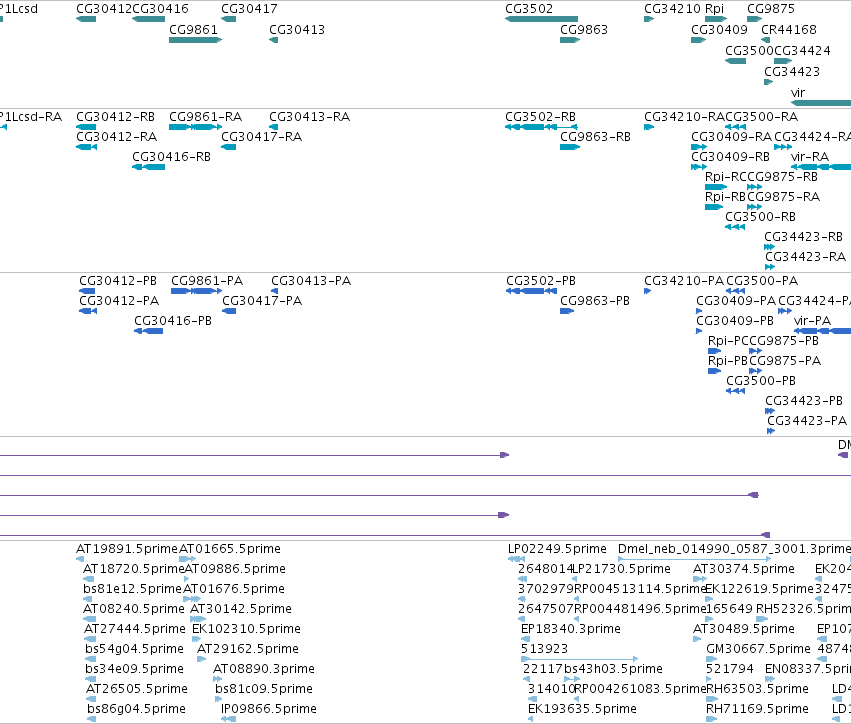Open the IP09866.5prime EST label
This screenshot has width=851, height=724.
(269, 709)
